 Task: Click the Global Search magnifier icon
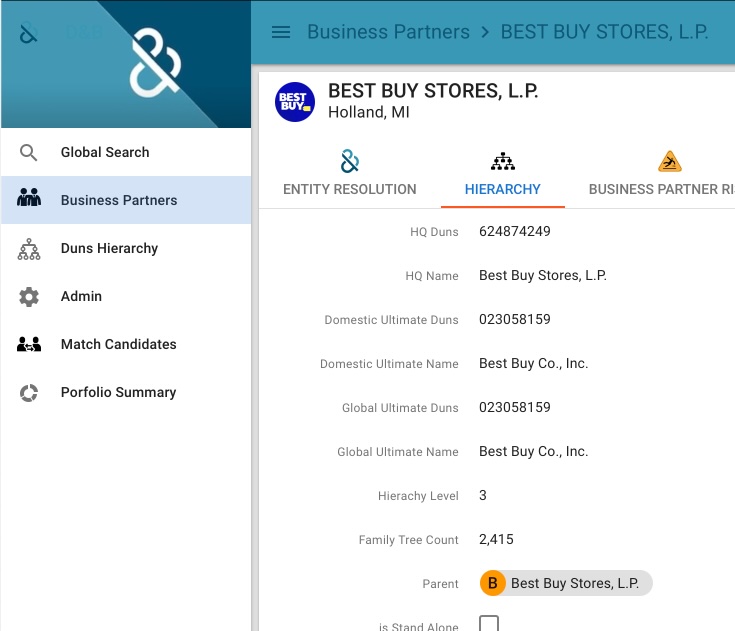(29, 152)
